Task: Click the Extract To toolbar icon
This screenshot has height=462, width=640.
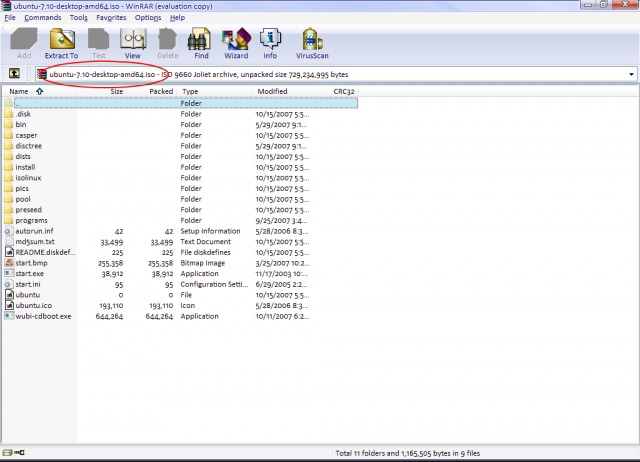Action: tap(63, 44)
